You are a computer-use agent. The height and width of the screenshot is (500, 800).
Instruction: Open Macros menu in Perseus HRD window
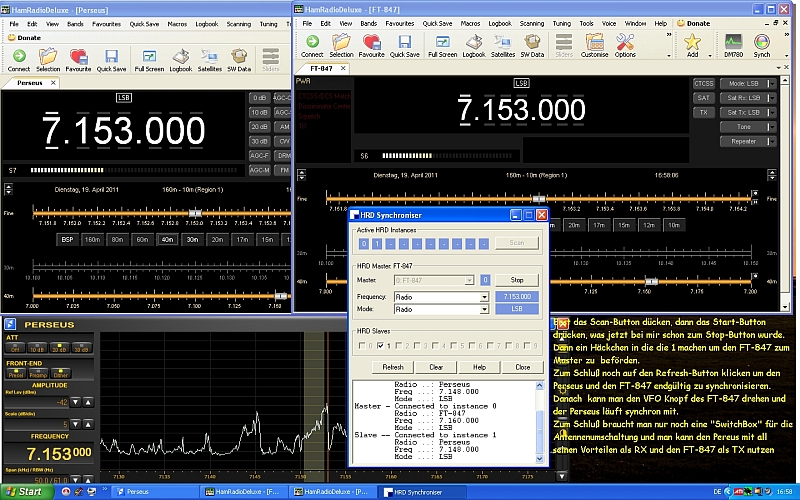pyautogui.click(x=177, y=24)
